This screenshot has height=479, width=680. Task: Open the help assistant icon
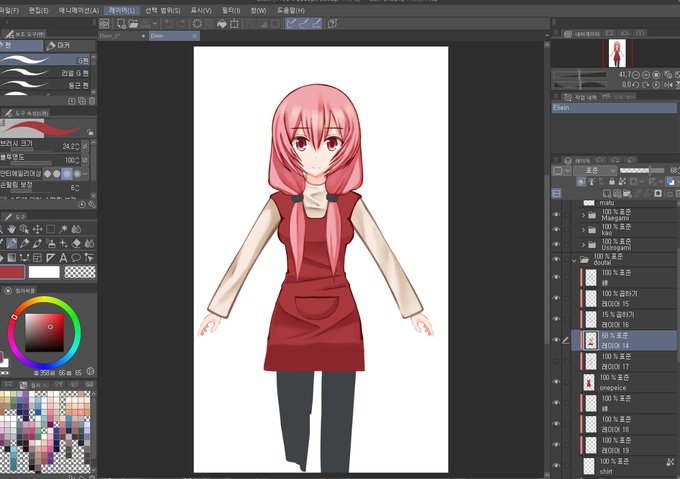(333, 24)
